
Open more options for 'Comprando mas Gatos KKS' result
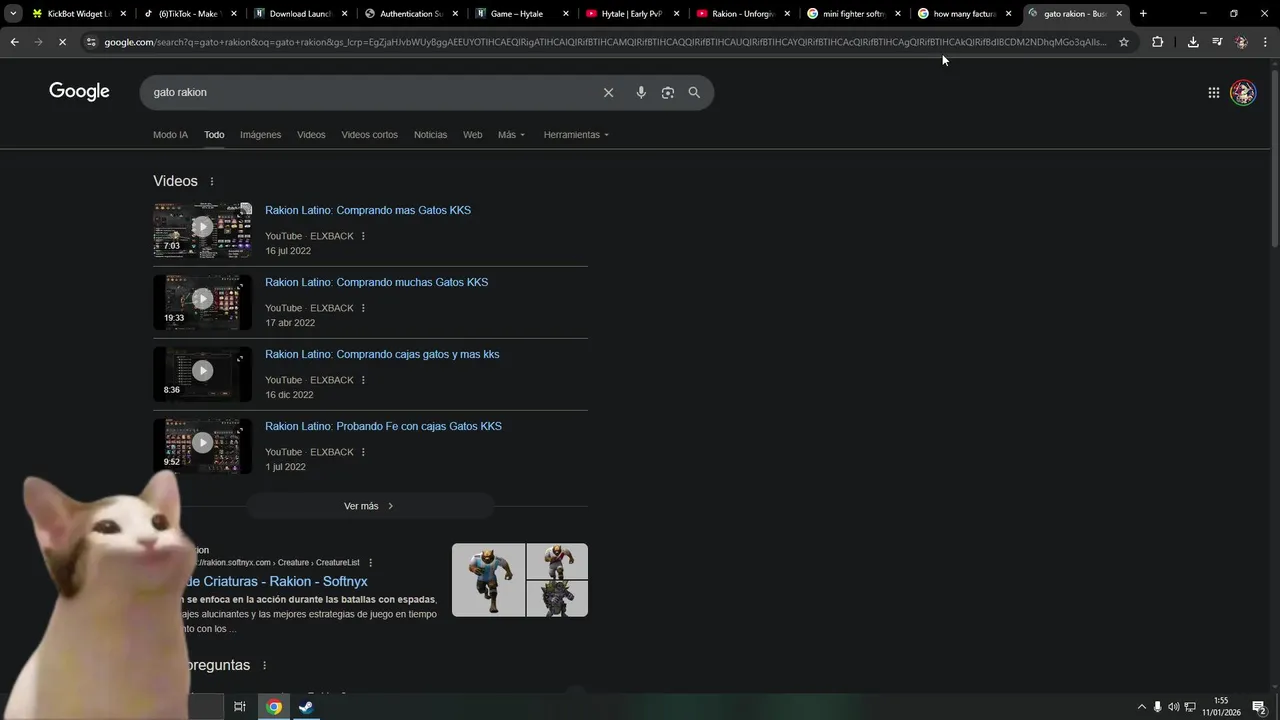click(x=363, y=236)
